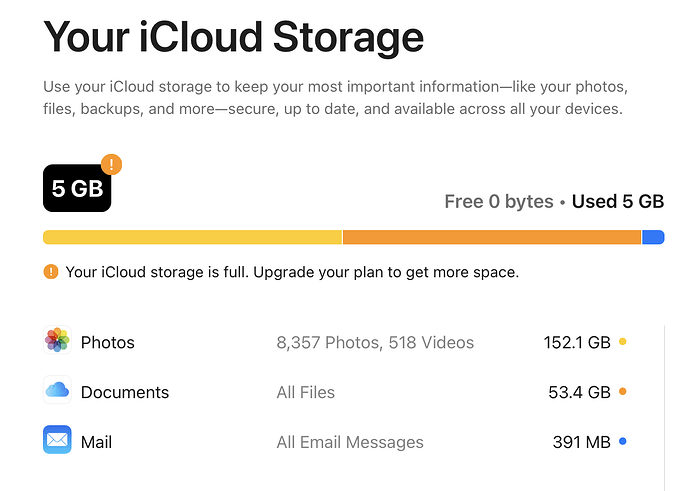Viewport: 690px width, 491px height.
Task: Click the Mail envelope icon
Action: pyautogui.click(x=57, y=440)
